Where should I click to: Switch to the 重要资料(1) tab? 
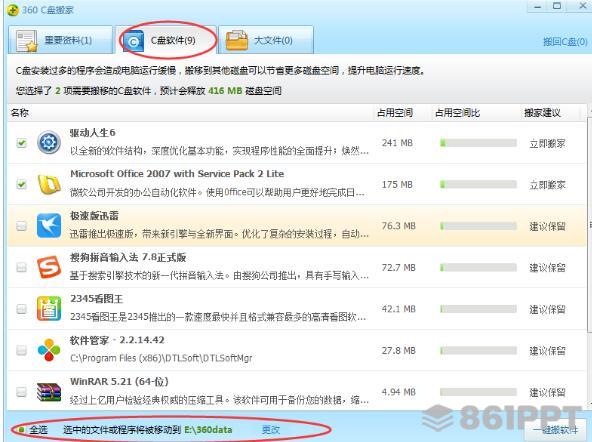tap(60, 40)
